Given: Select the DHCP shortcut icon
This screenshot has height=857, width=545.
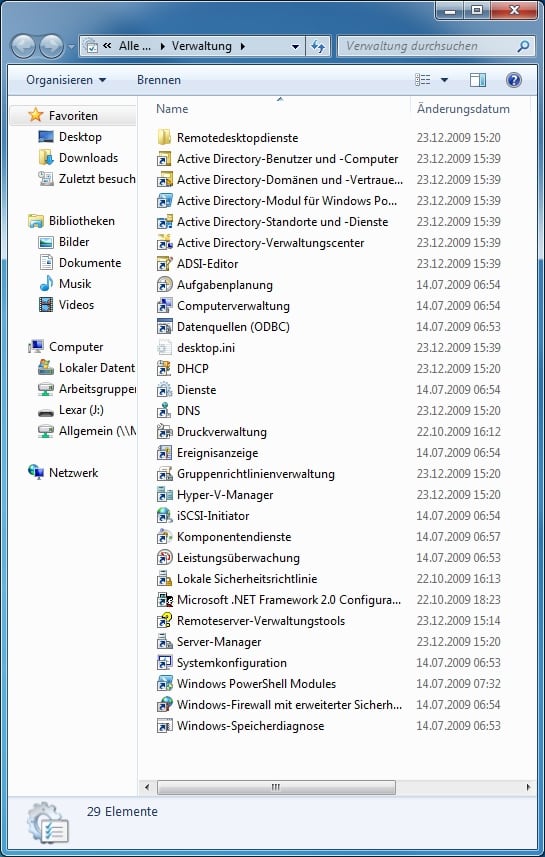Looking at the screenshot, I should [x=165, y=369].
